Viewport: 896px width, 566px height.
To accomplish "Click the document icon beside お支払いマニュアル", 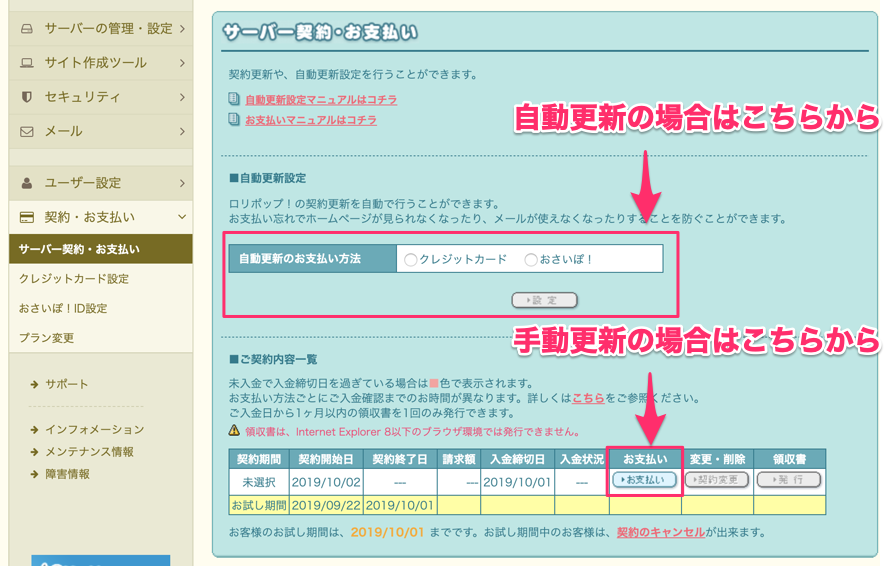I will [x=234, y=120].
